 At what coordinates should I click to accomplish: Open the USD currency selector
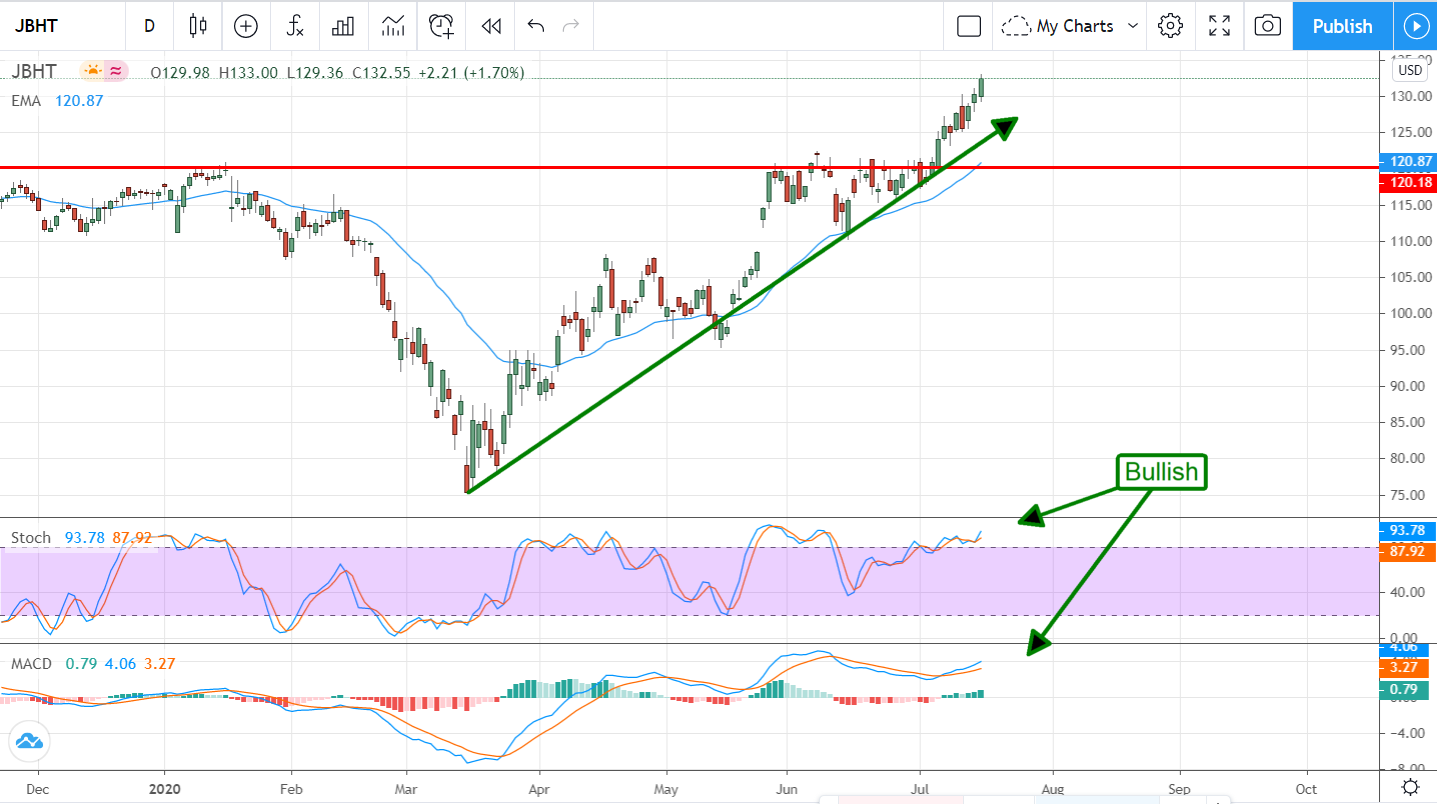click(1410, 70)
